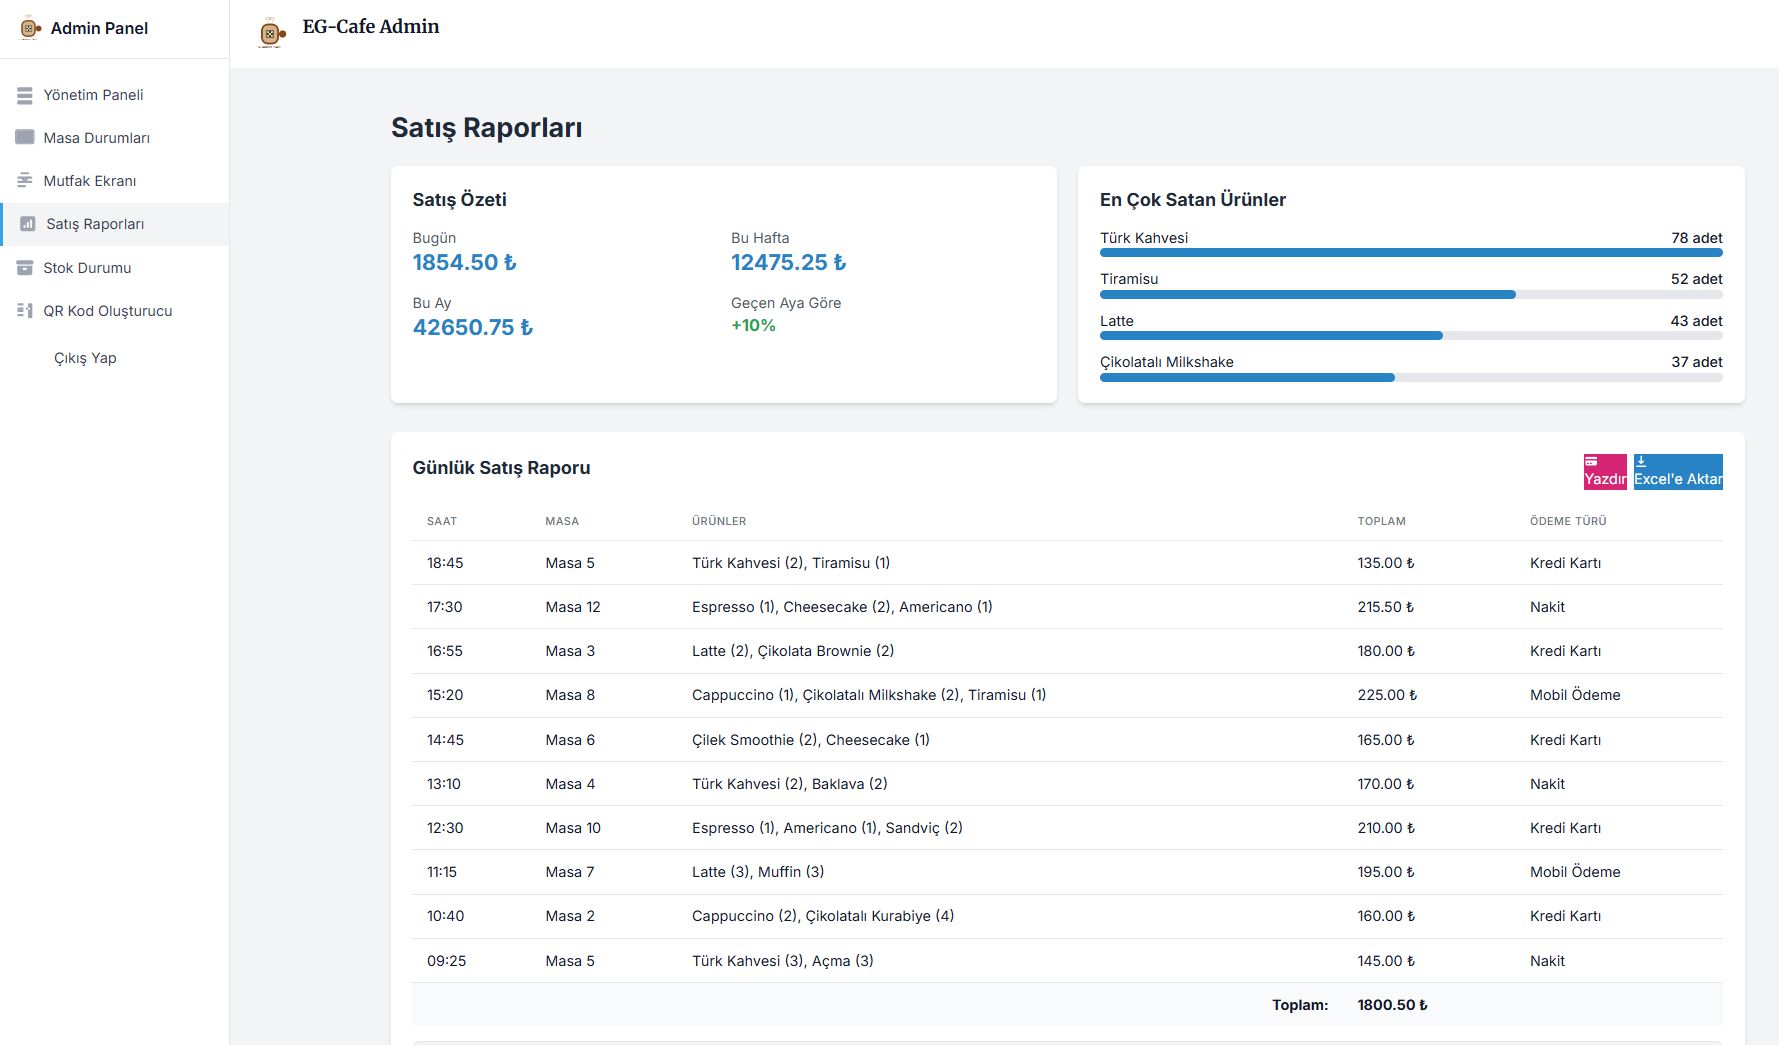This screenshot has height=1045, width=1779.
Task: Click the Stok Durumu archive icon
Action: (25, 268)
